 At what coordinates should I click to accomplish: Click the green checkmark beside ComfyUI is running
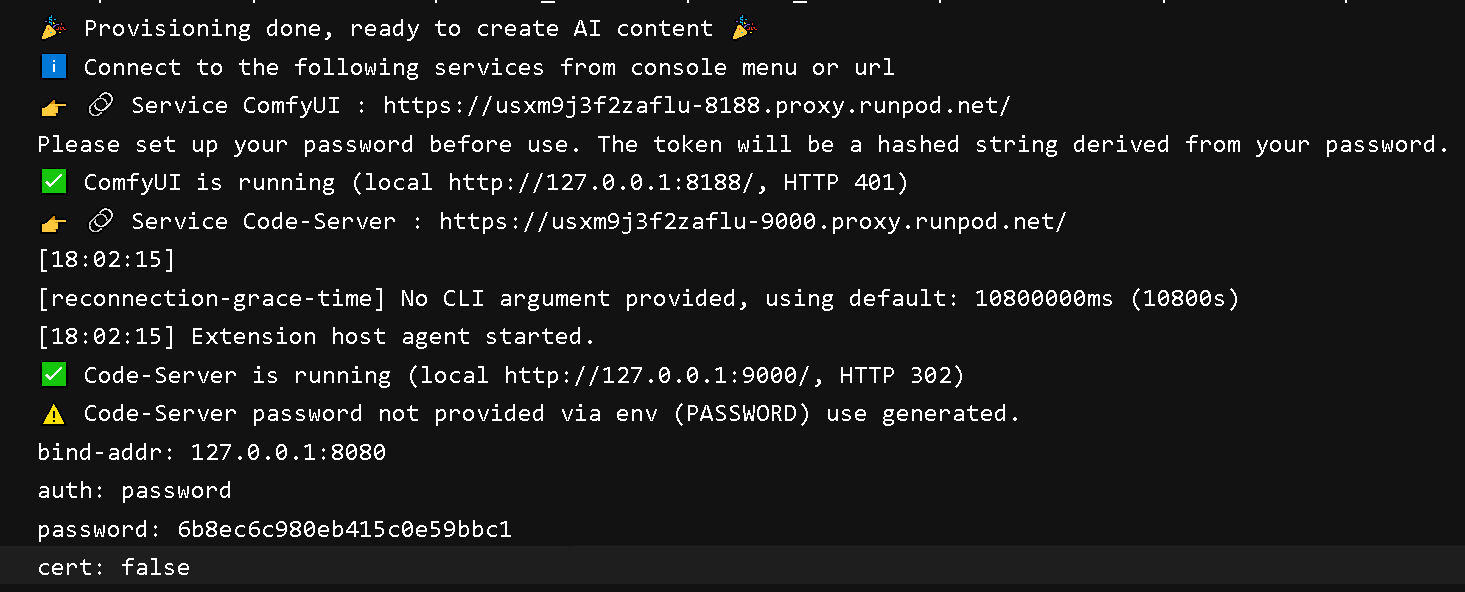point(54,182)
